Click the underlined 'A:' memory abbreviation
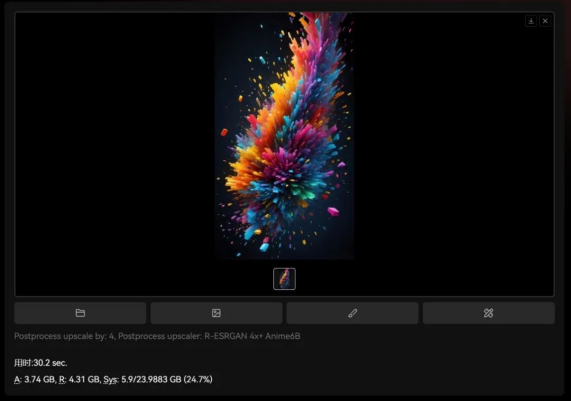Viewport: 571px width, 402px height. 17,379
